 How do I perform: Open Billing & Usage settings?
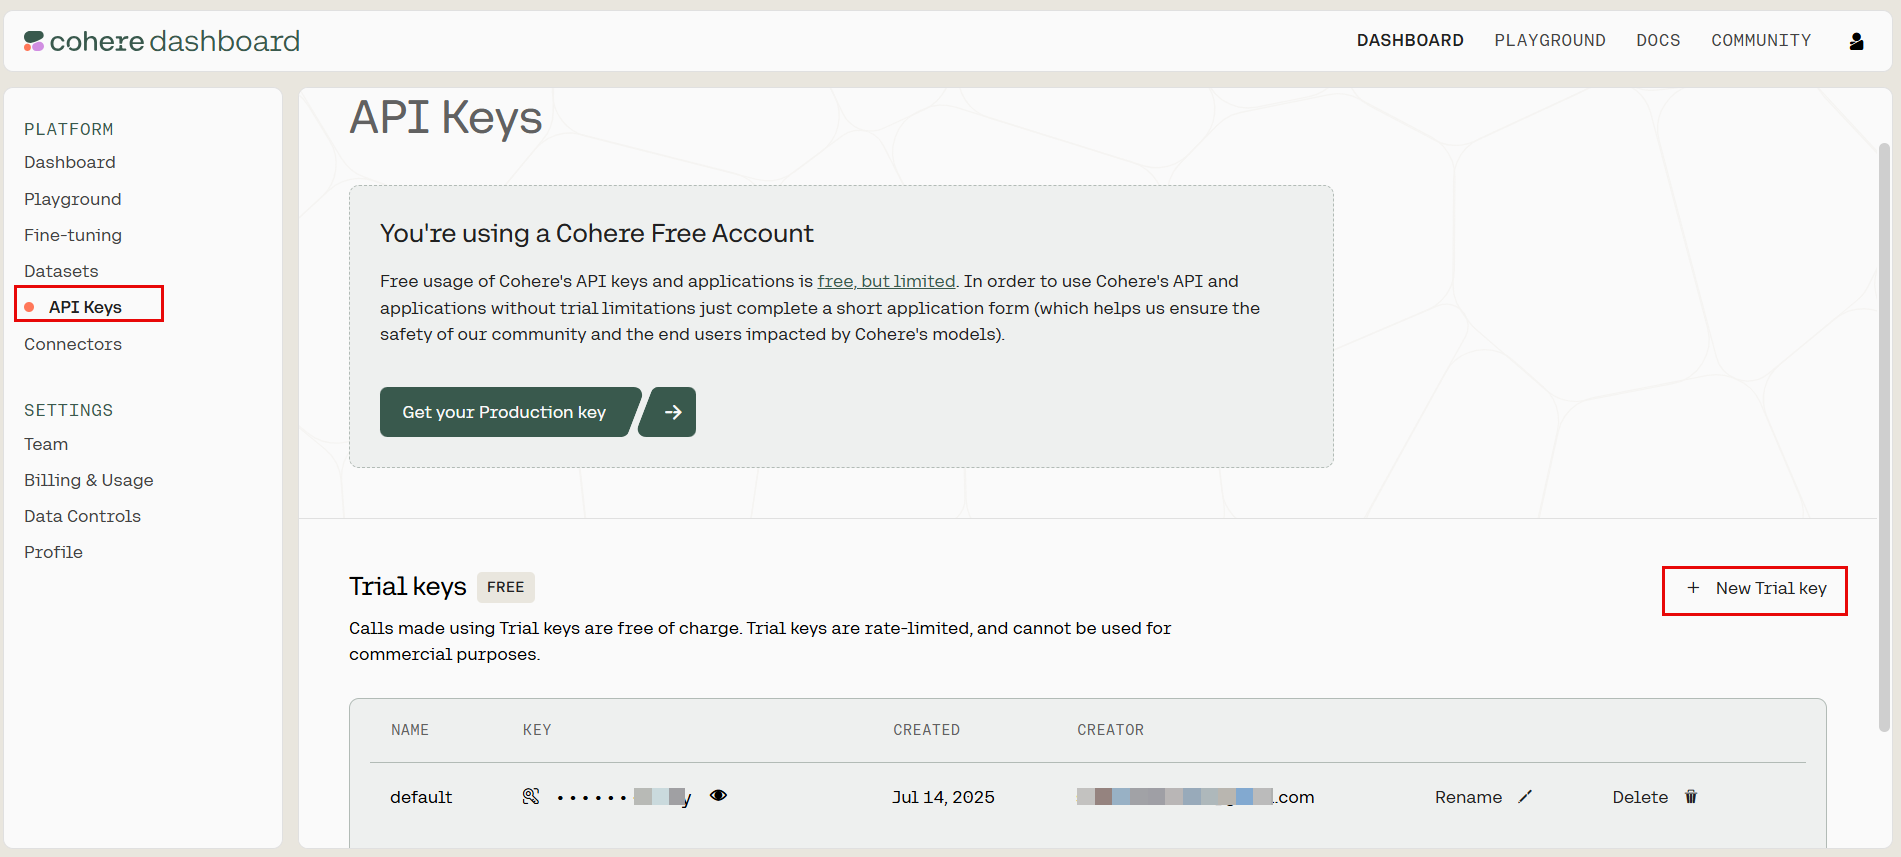89,480
